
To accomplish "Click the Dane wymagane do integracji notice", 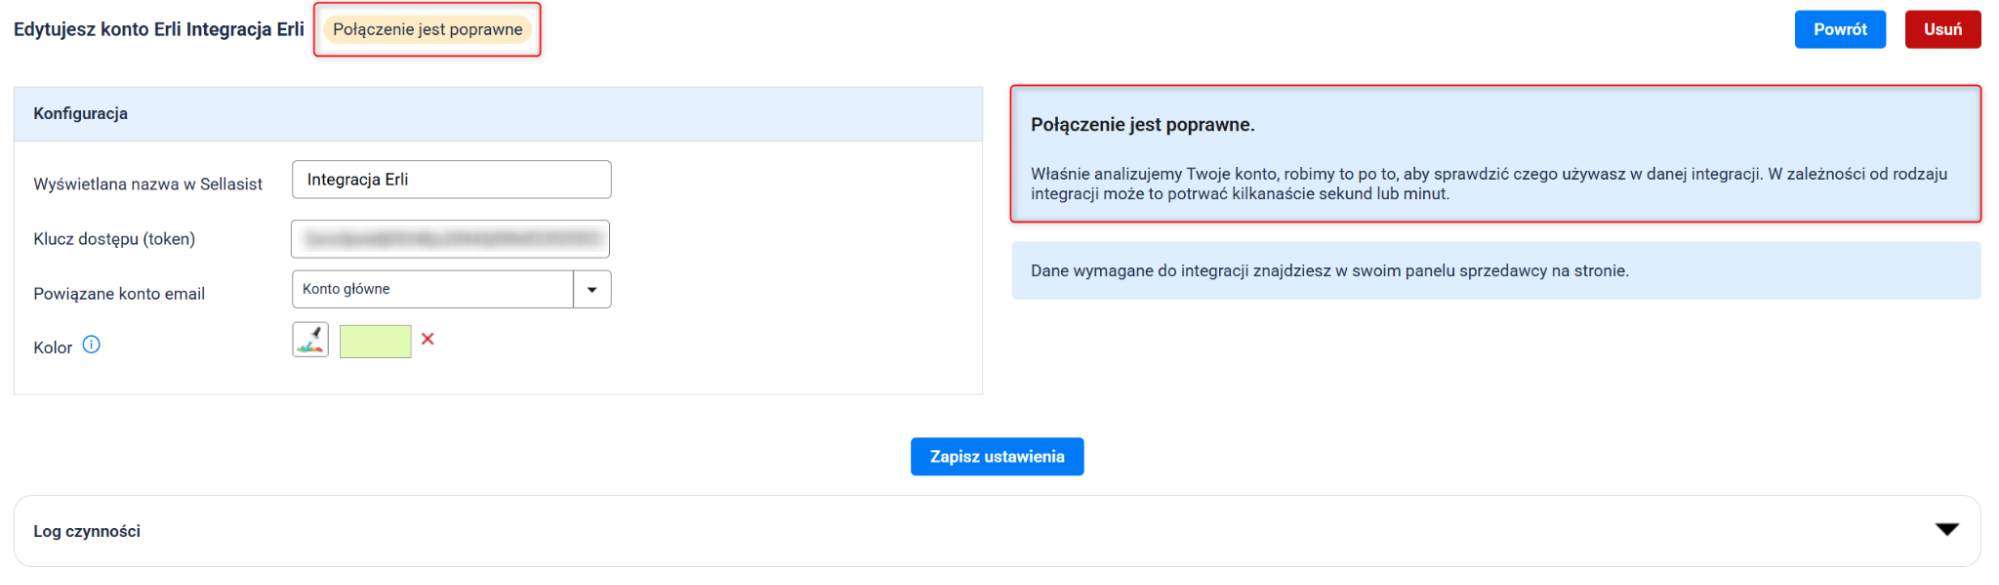I will [1495, 271].
